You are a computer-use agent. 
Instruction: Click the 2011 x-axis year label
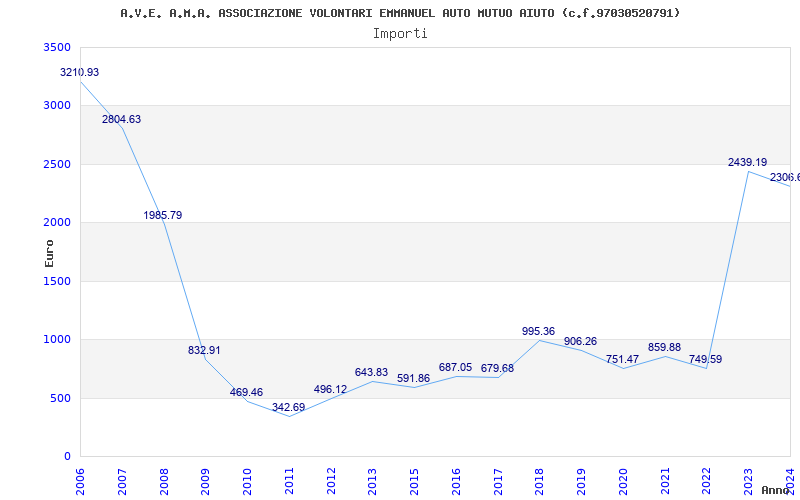(x=289, y=481)
